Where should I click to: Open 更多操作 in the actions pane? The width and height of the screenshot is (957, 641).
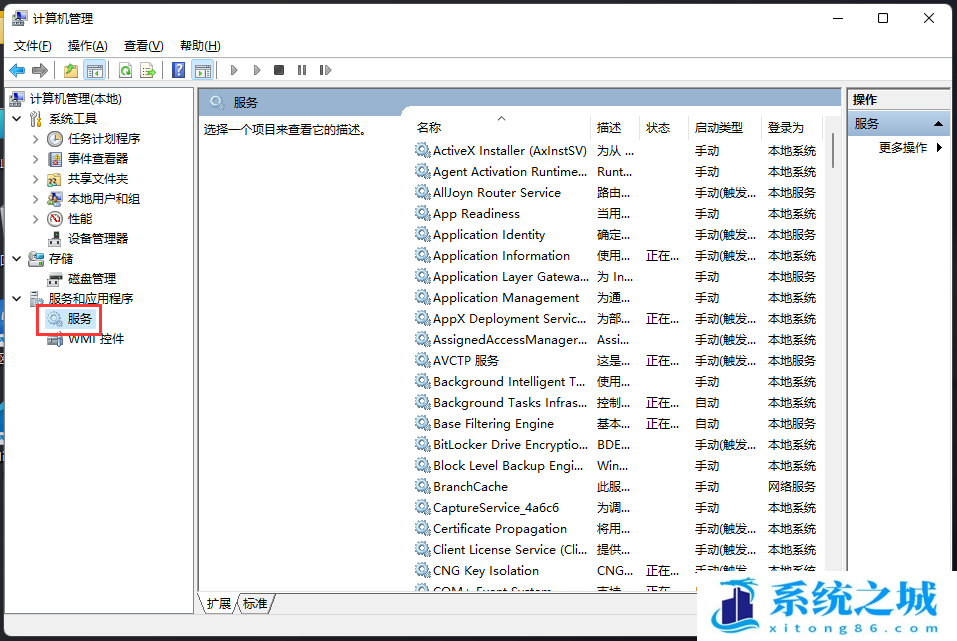click(x=903, y=148)
